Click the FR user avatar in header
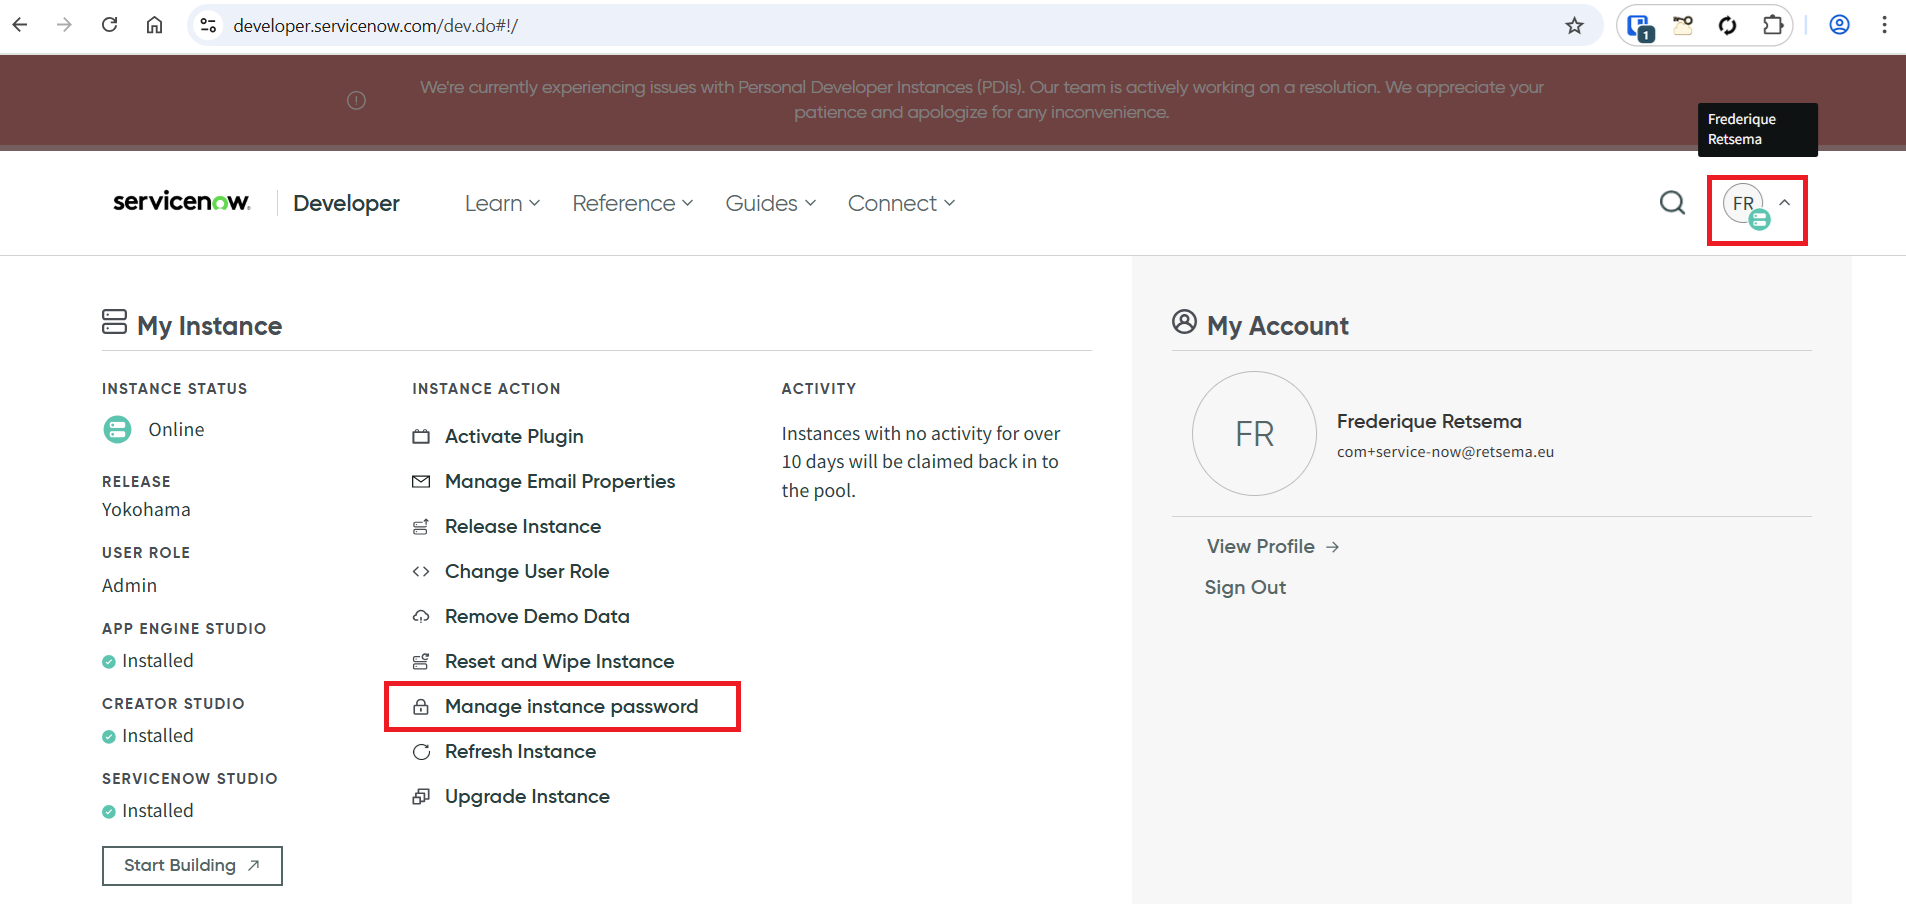The image size is (1906, 904). (x=1744, y=204)
